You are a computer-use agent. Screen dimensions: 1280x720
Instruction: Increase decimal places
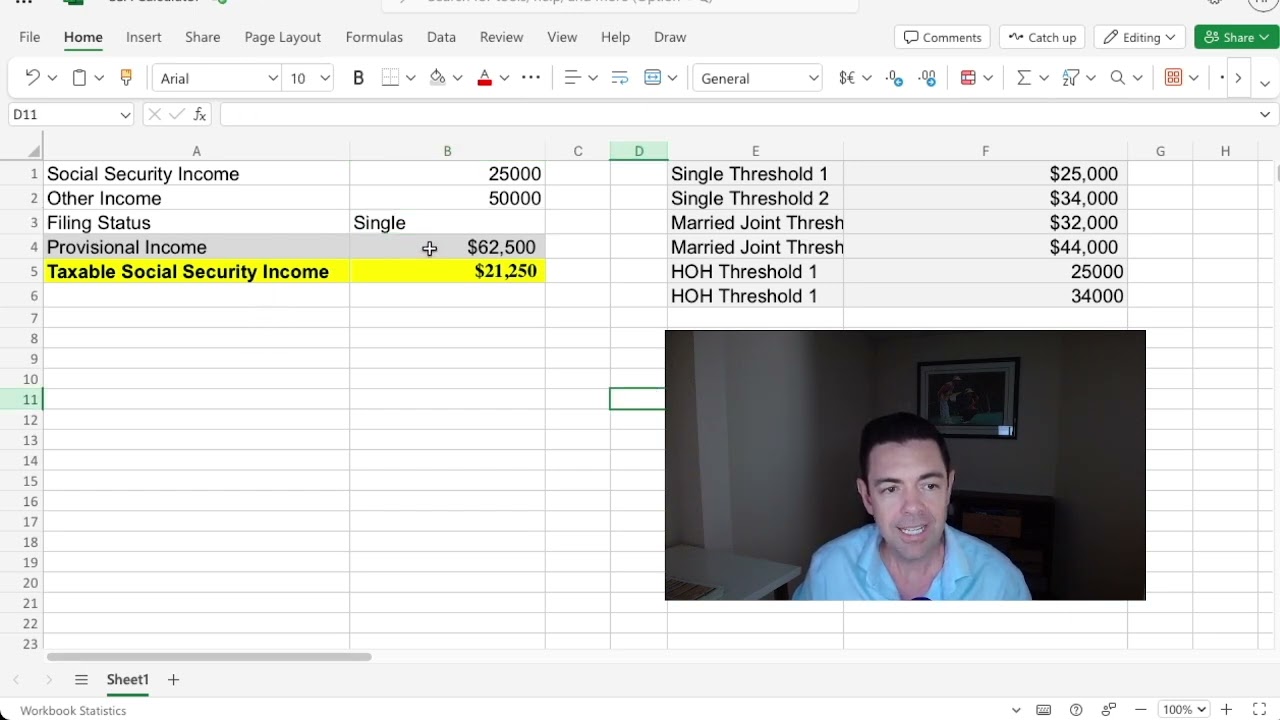pos(927,78)
